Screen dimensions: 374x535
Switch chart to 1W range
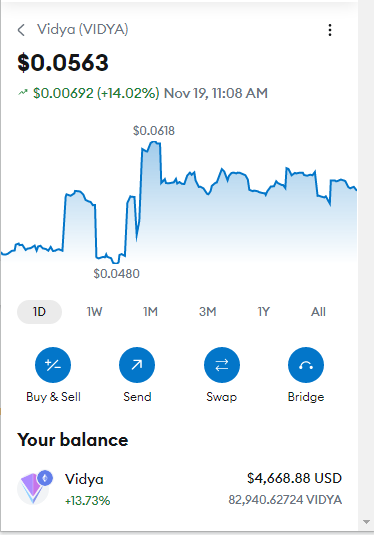[95, 312]
